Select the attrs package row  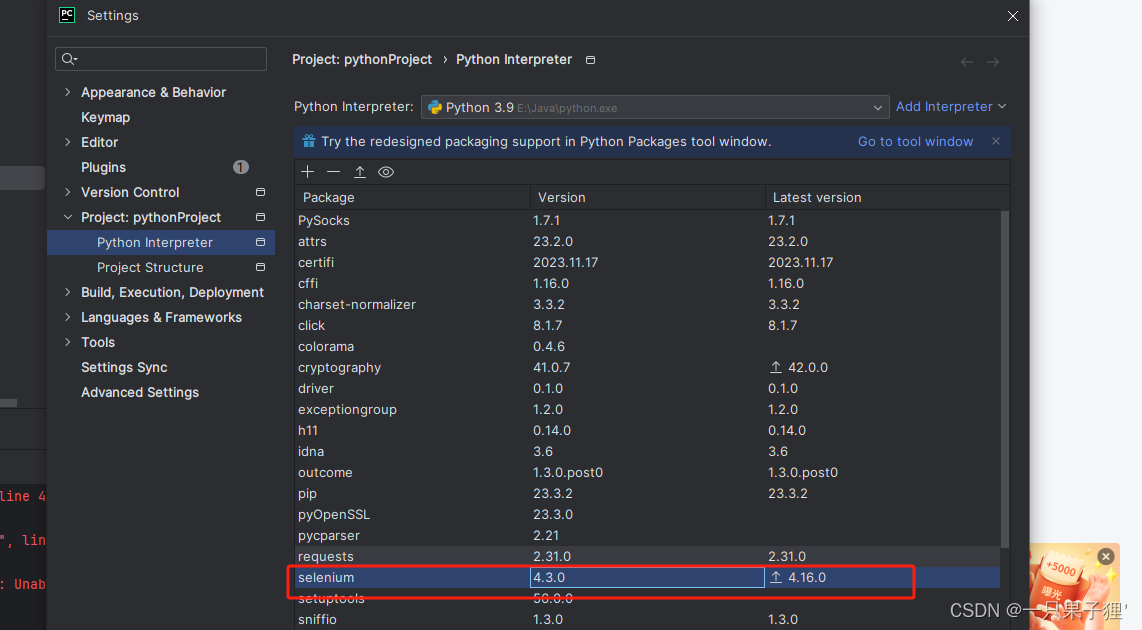[647, 241]
